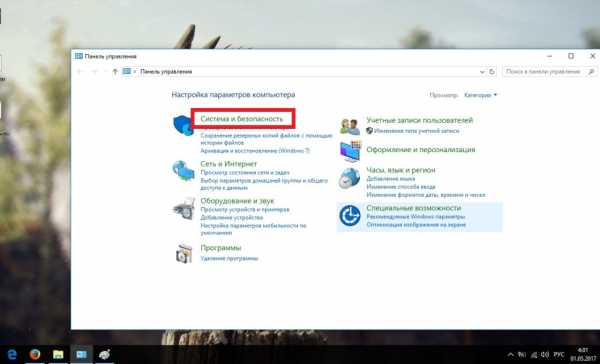Open the Сеть и Интернет heading link
Screen dimensions: 600x364
[228, 164]
